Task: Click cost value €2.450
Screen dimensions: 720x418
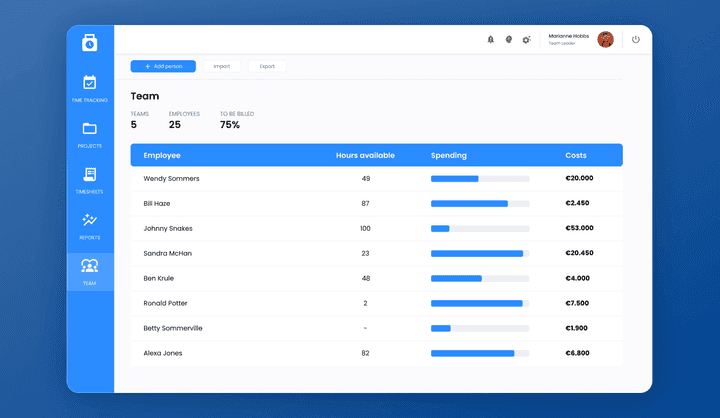Action: pos(577,203)
